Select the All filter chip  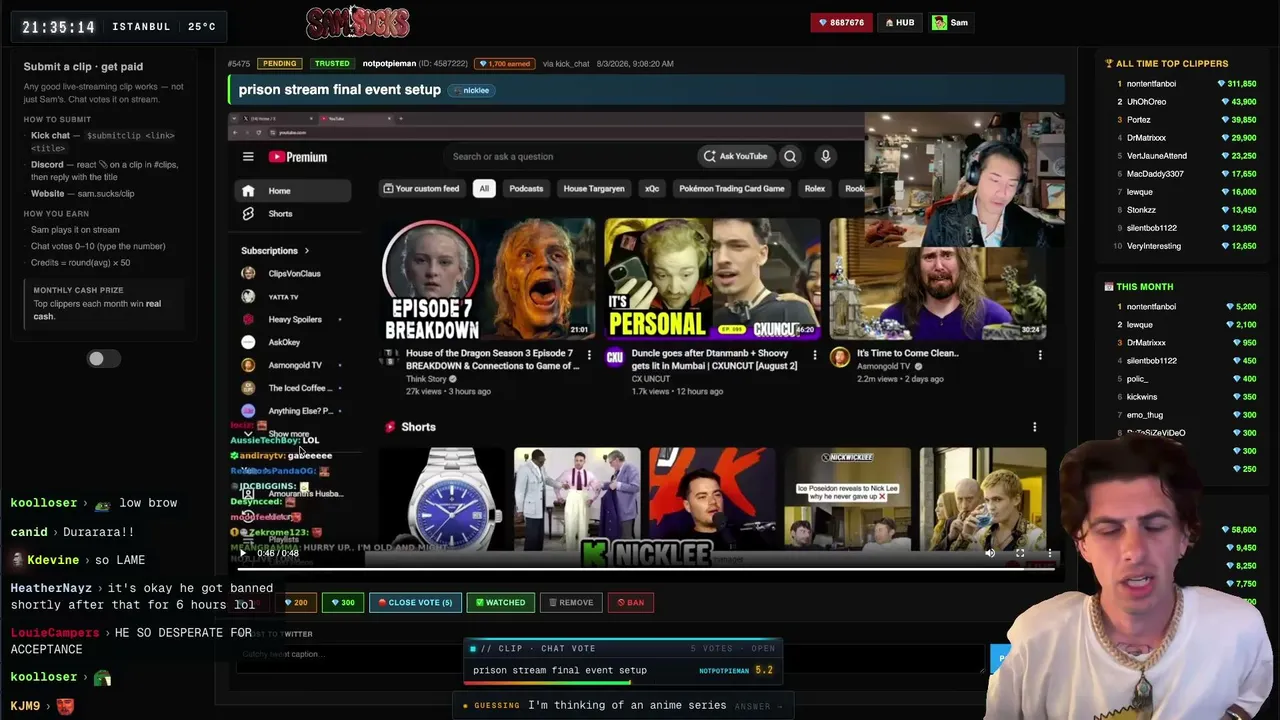click(x=484, y=188)
